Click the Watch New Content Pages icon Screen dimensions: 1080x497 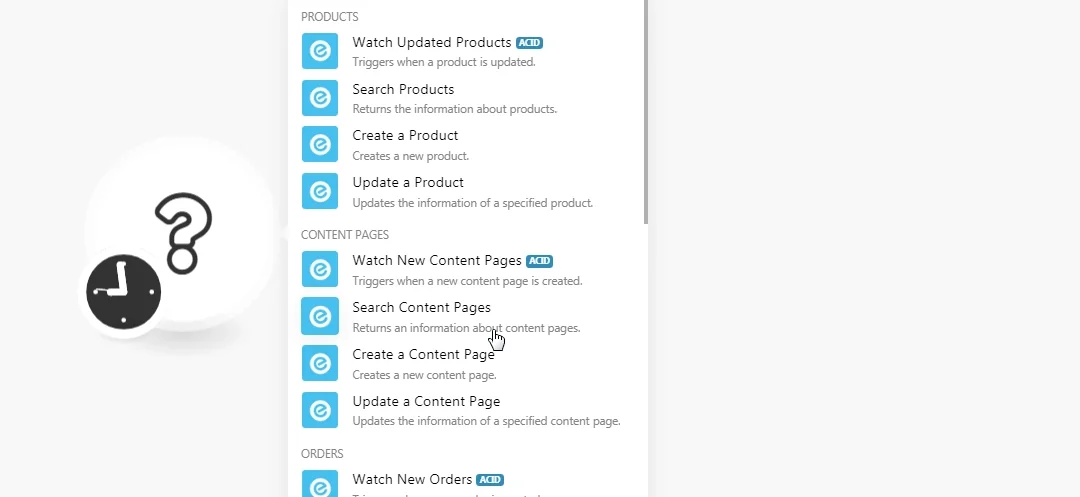point(320,269)
